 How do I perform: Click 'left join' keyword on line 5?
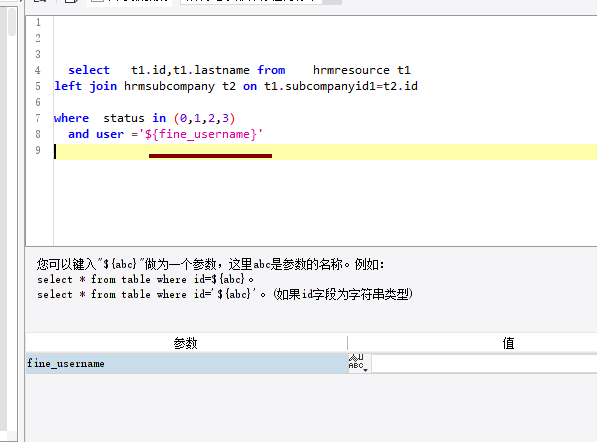[x=85, y=86]
